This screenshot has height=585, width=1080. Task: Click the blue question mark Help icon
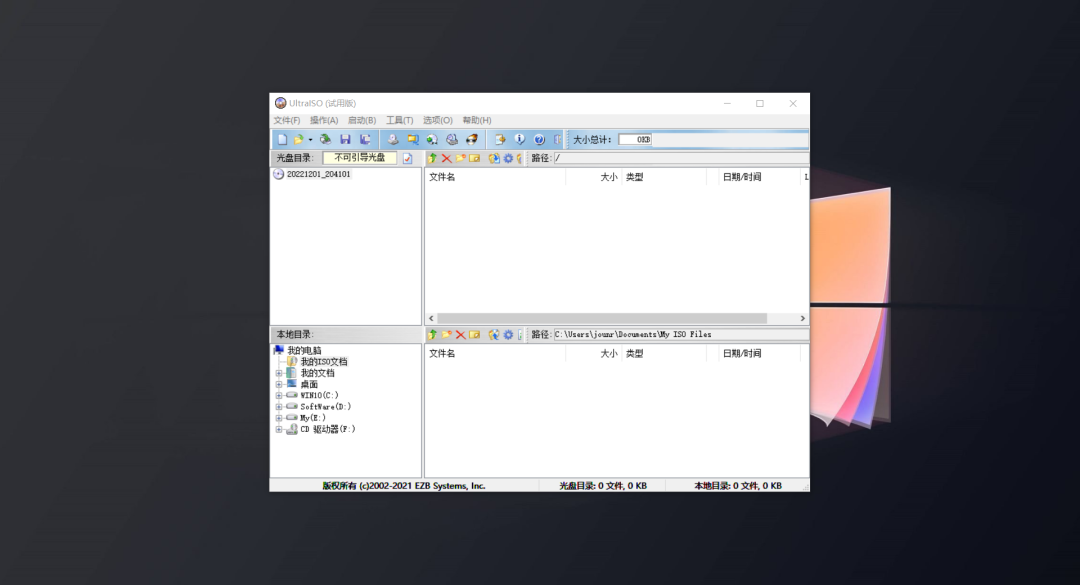539,139
